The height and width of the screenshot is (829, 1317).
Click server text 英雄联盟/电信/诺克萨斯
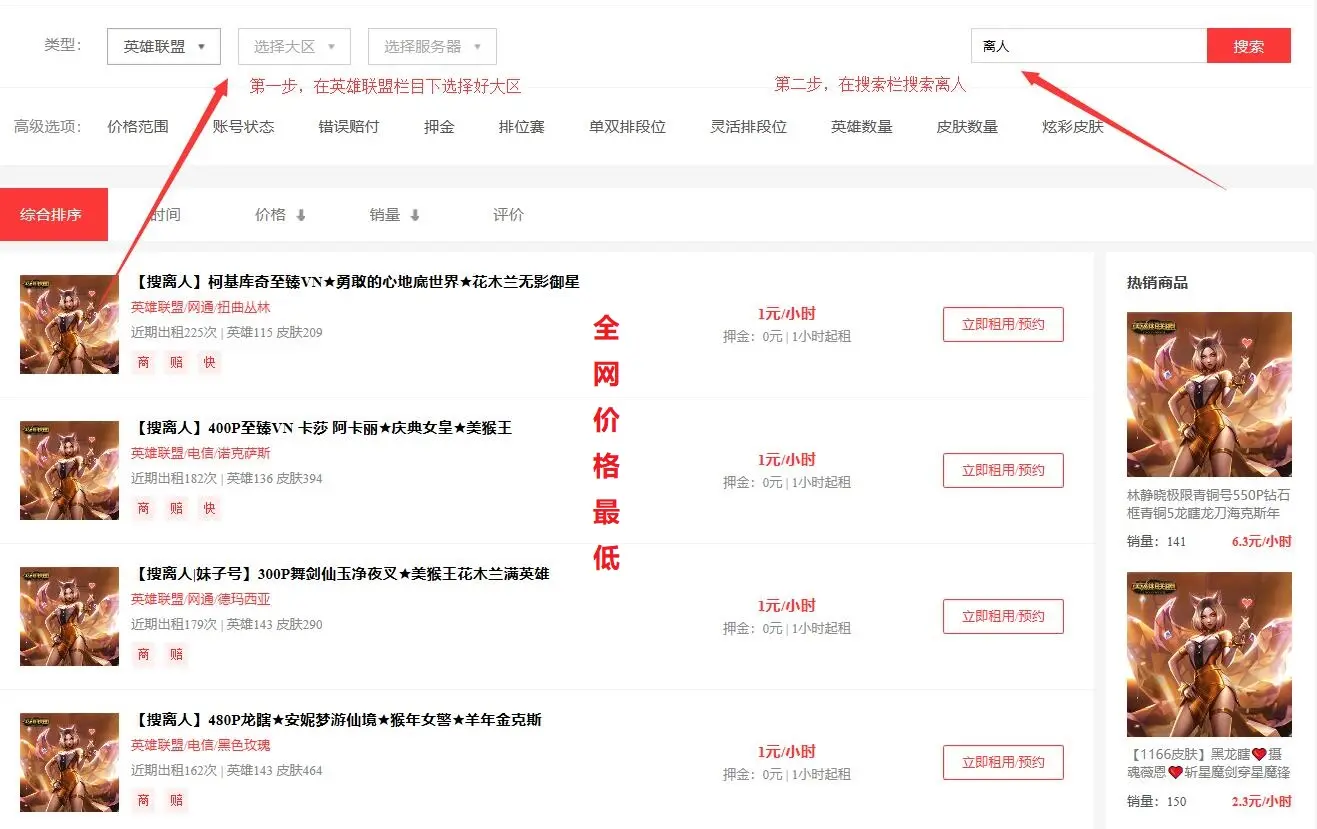point(201,453)
